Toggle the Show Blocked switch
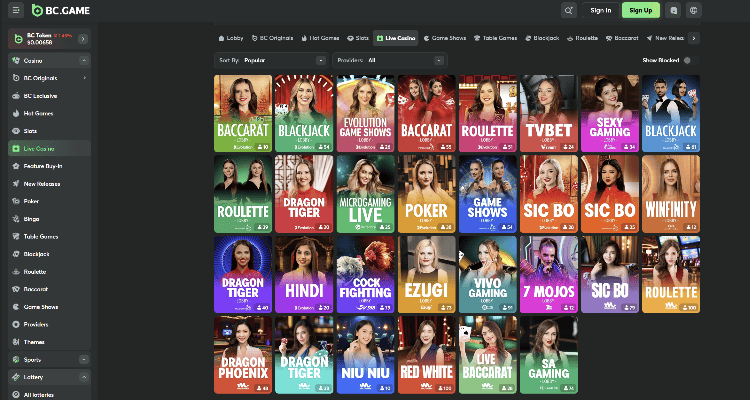Screen dimensions: 750x400 tap(687, 60)
